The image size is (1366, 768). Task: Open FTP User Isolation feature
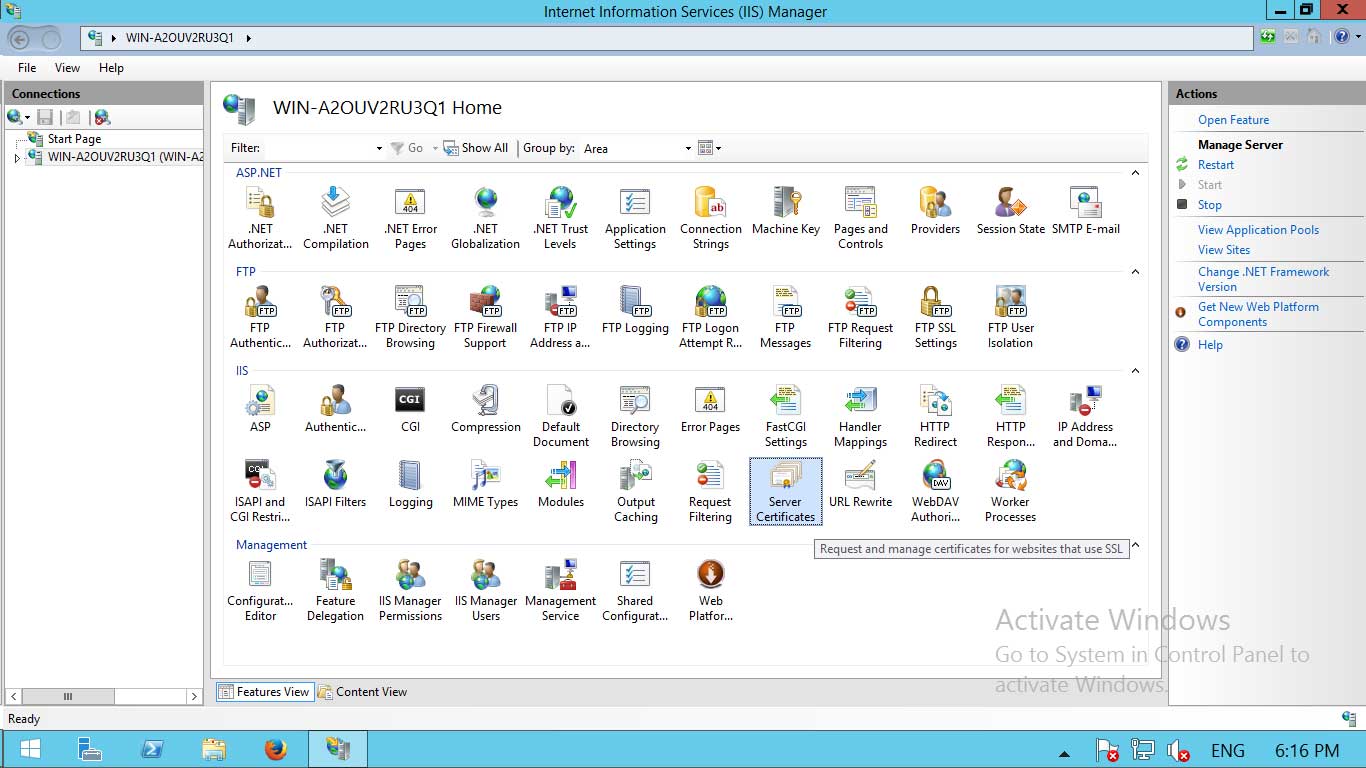[x=1011, y=317]
